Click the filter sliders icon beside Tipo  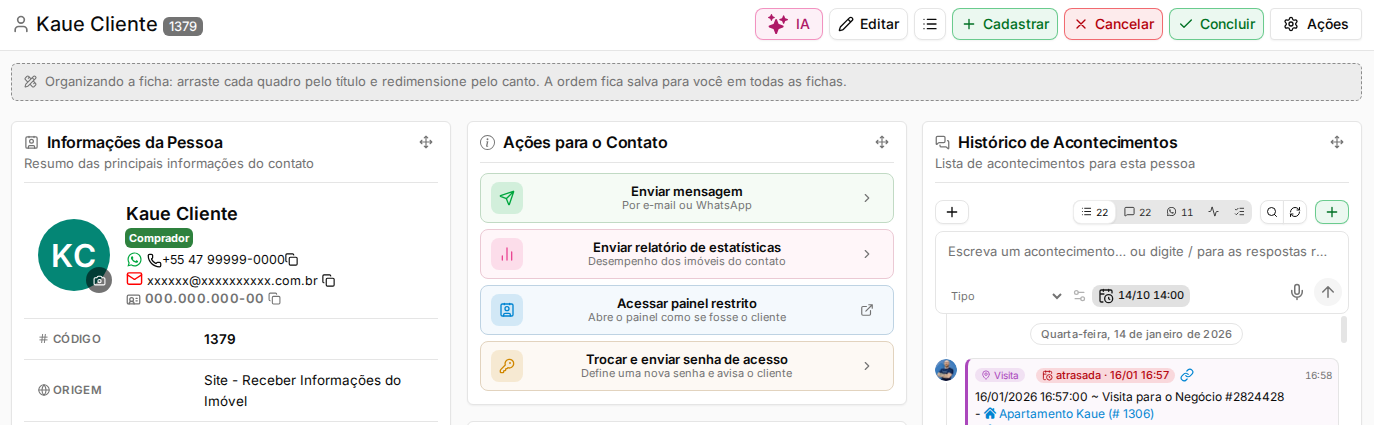pyautogui.click(x=1079, y=296)
